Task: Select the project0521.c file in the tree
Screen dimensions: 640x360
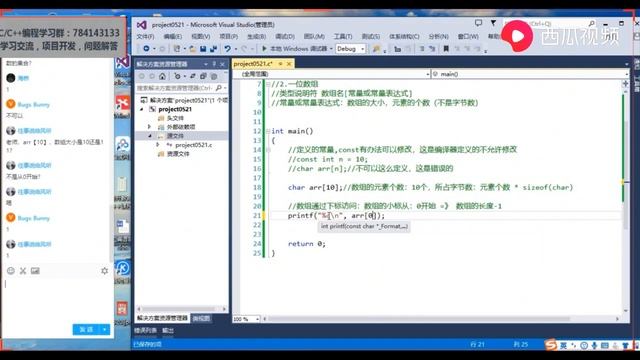Action: (x=193, y=145)
